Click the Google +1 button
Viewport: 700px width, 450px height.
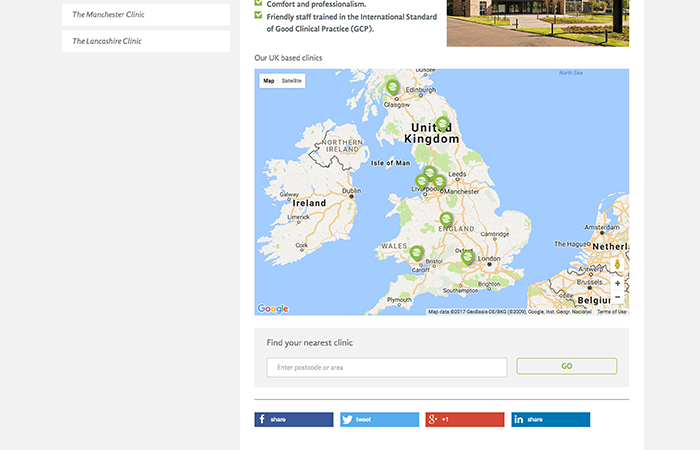point(465,420)
